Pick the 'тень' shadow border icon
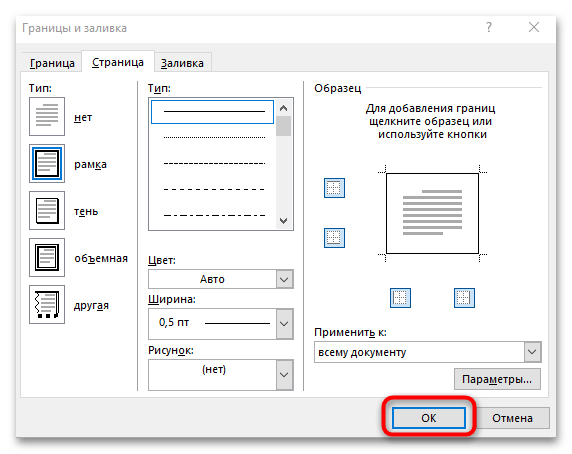572x454 pixels. pos(47,210)
